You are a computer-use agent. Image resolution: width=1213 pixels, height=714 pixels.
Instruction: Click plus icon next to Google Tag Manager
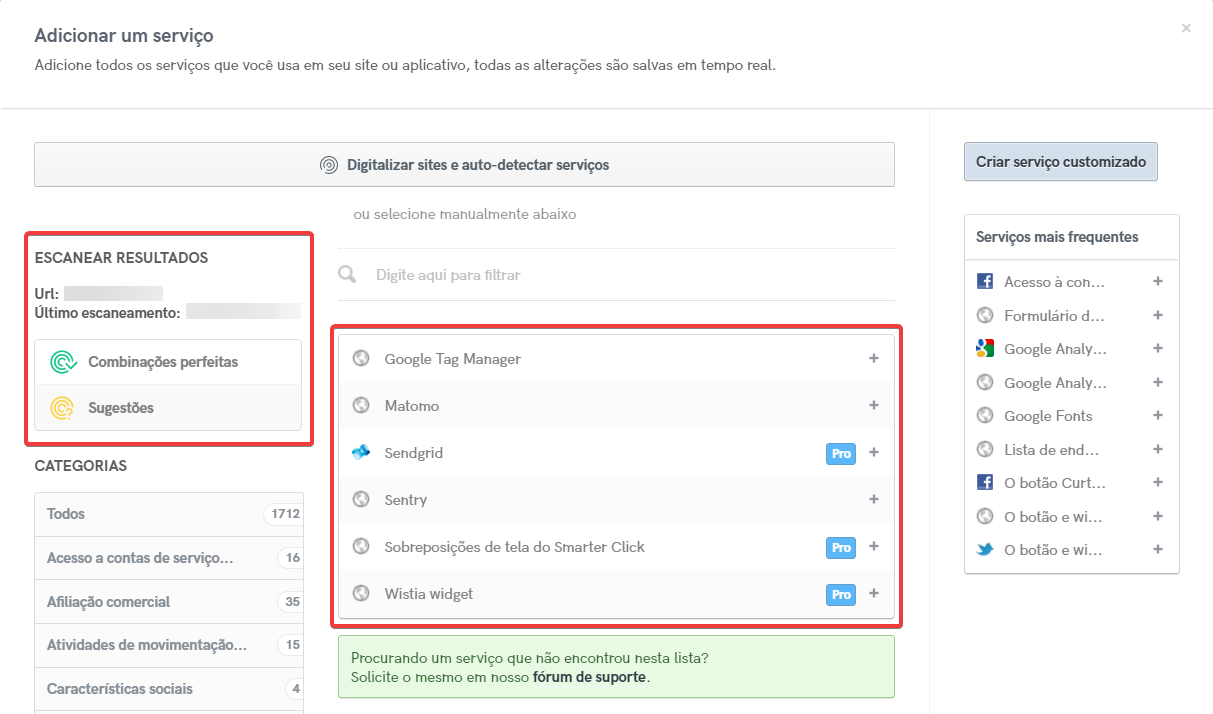coord(873,358)
